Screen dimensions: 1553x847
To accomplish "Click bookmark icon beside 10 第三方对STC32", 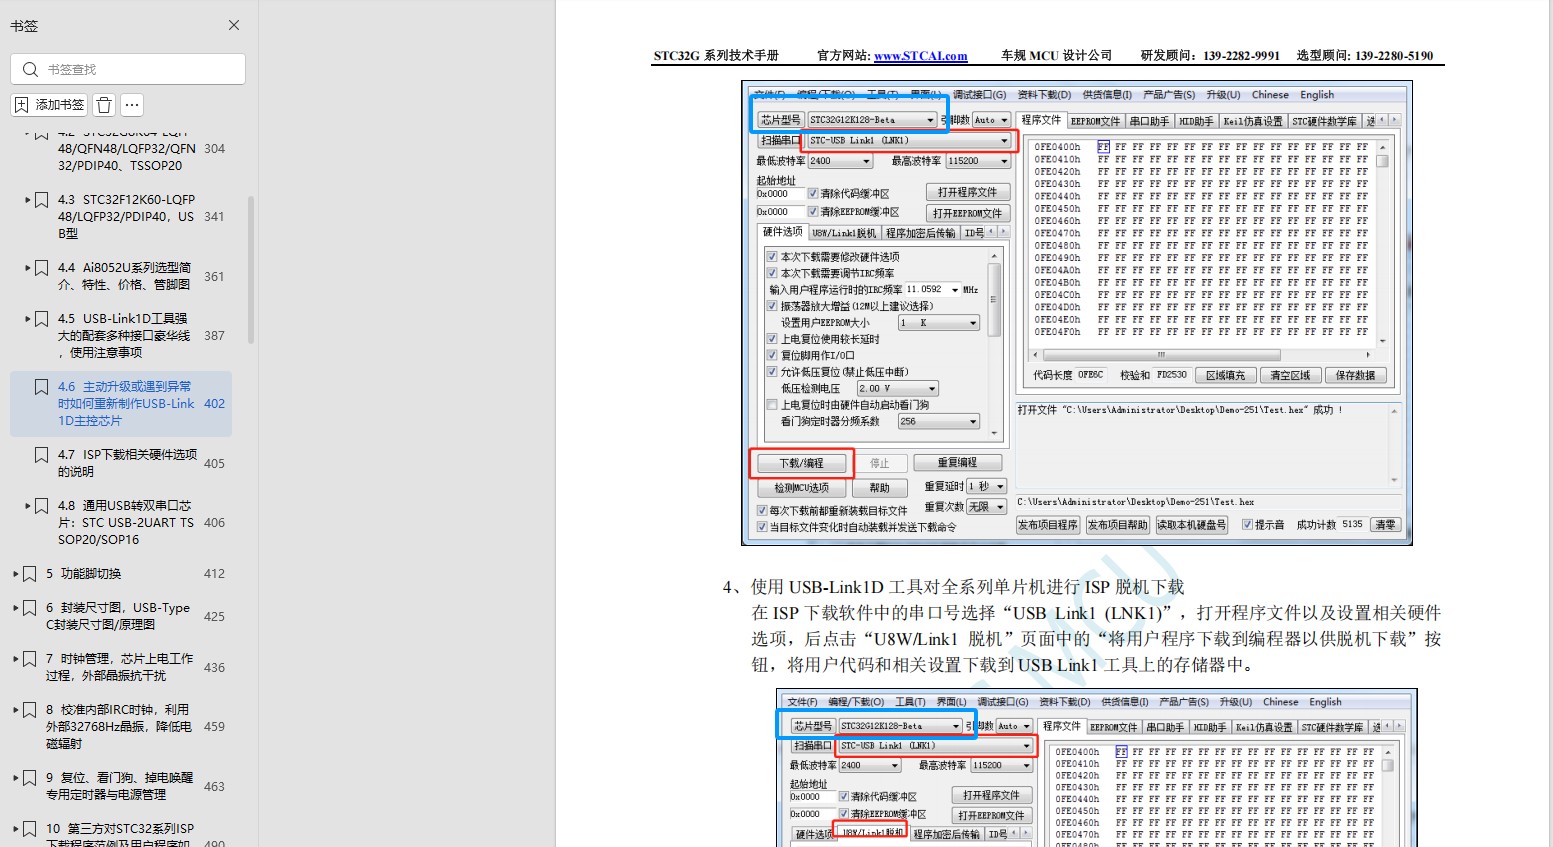I will pyautogui.click(x=29, y=829).
